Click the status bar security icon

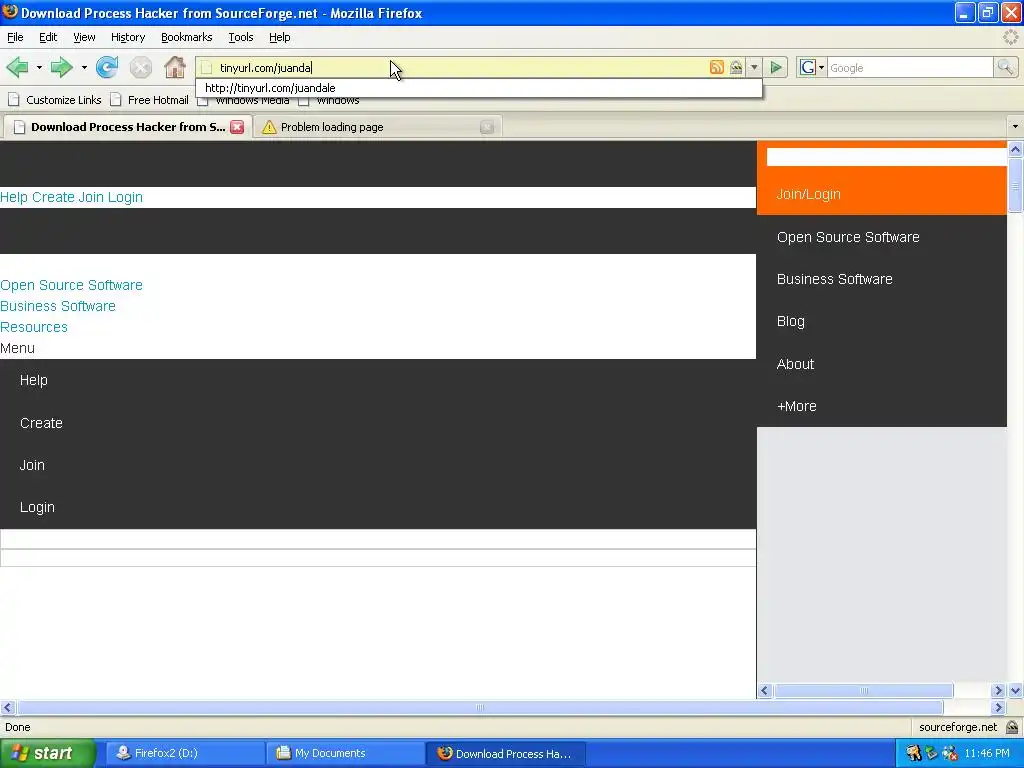(1012, 727)
